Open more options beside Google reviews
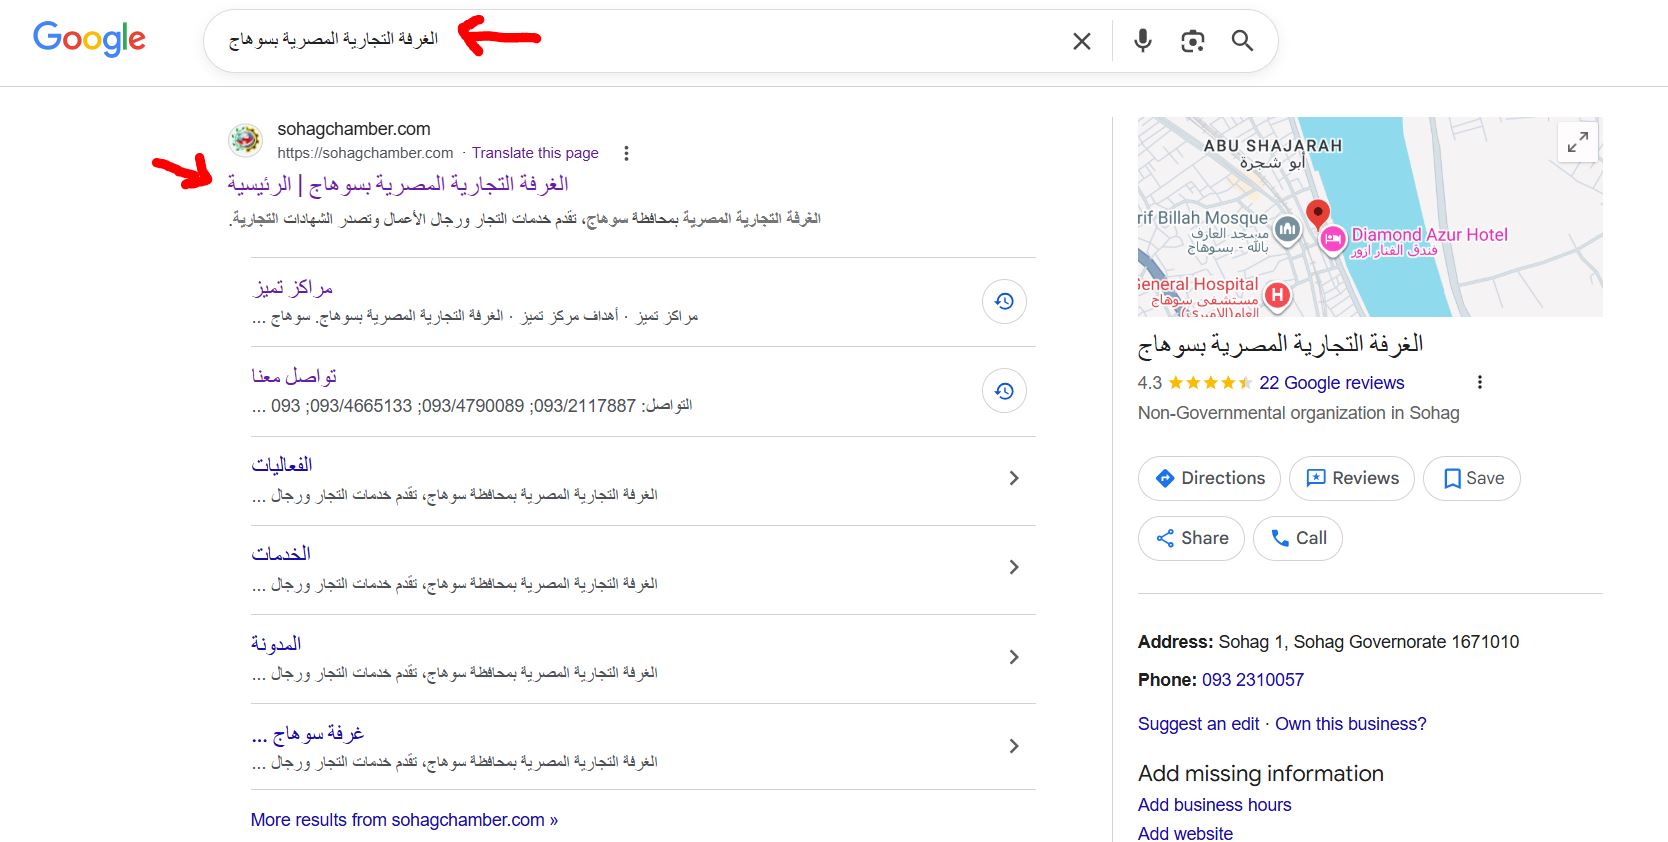The height and width of the screenshot is (842, 1668). (1479, 382)
